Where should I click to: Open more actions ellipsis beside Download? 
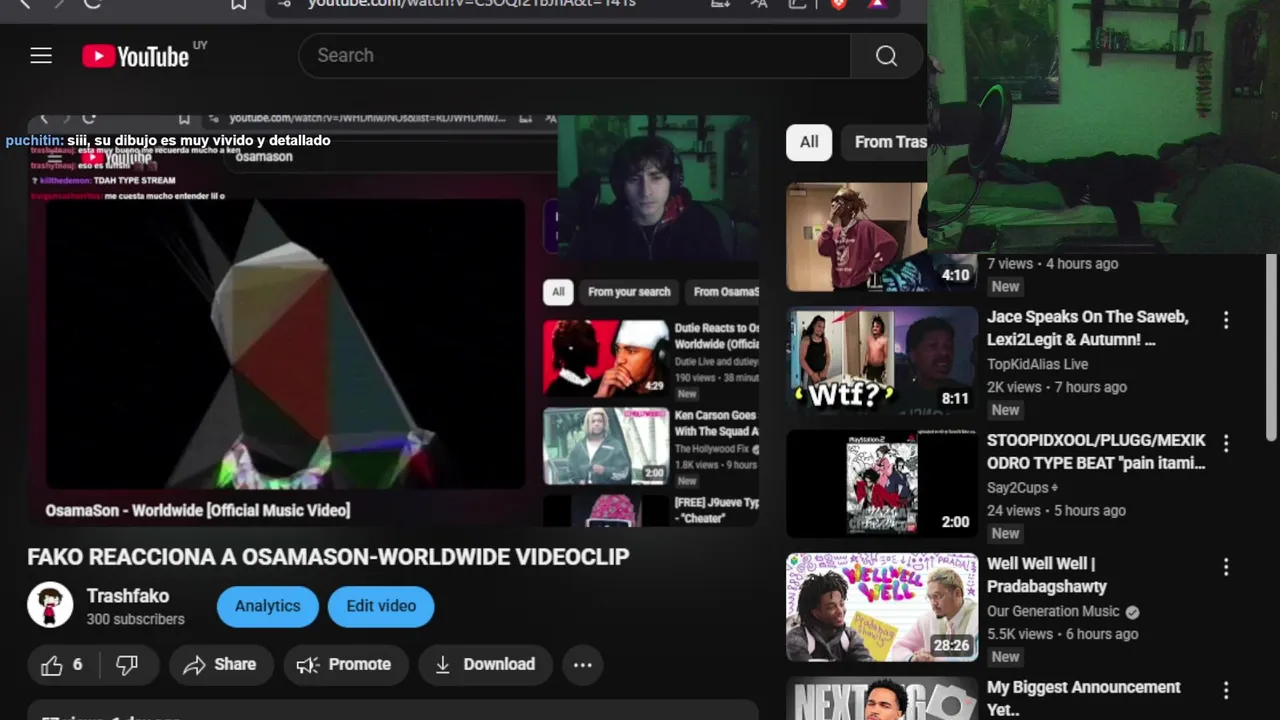coord(583,665)
